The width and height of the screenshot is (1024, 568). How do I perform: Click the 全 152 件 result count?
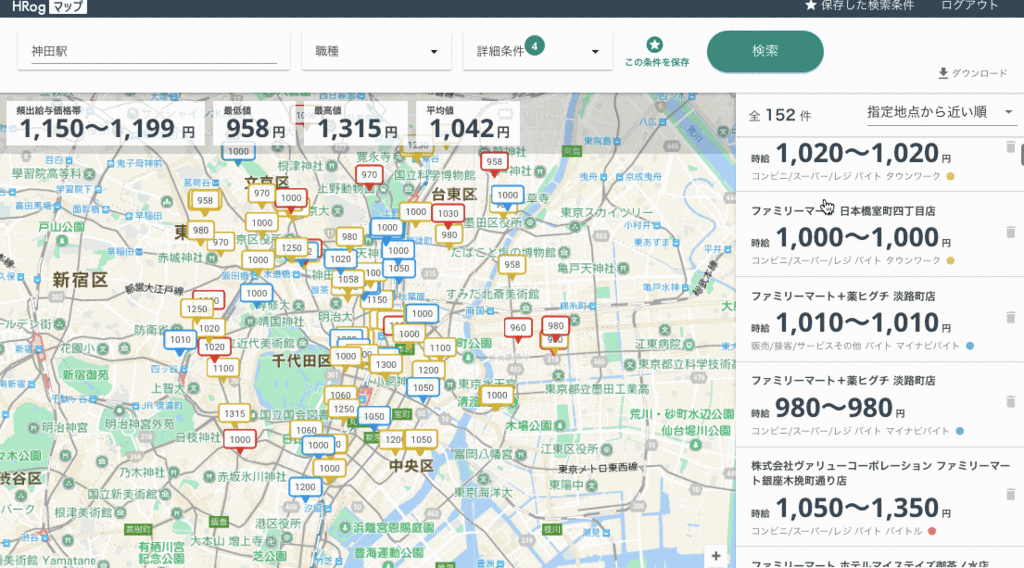click(x=780, y=116)
